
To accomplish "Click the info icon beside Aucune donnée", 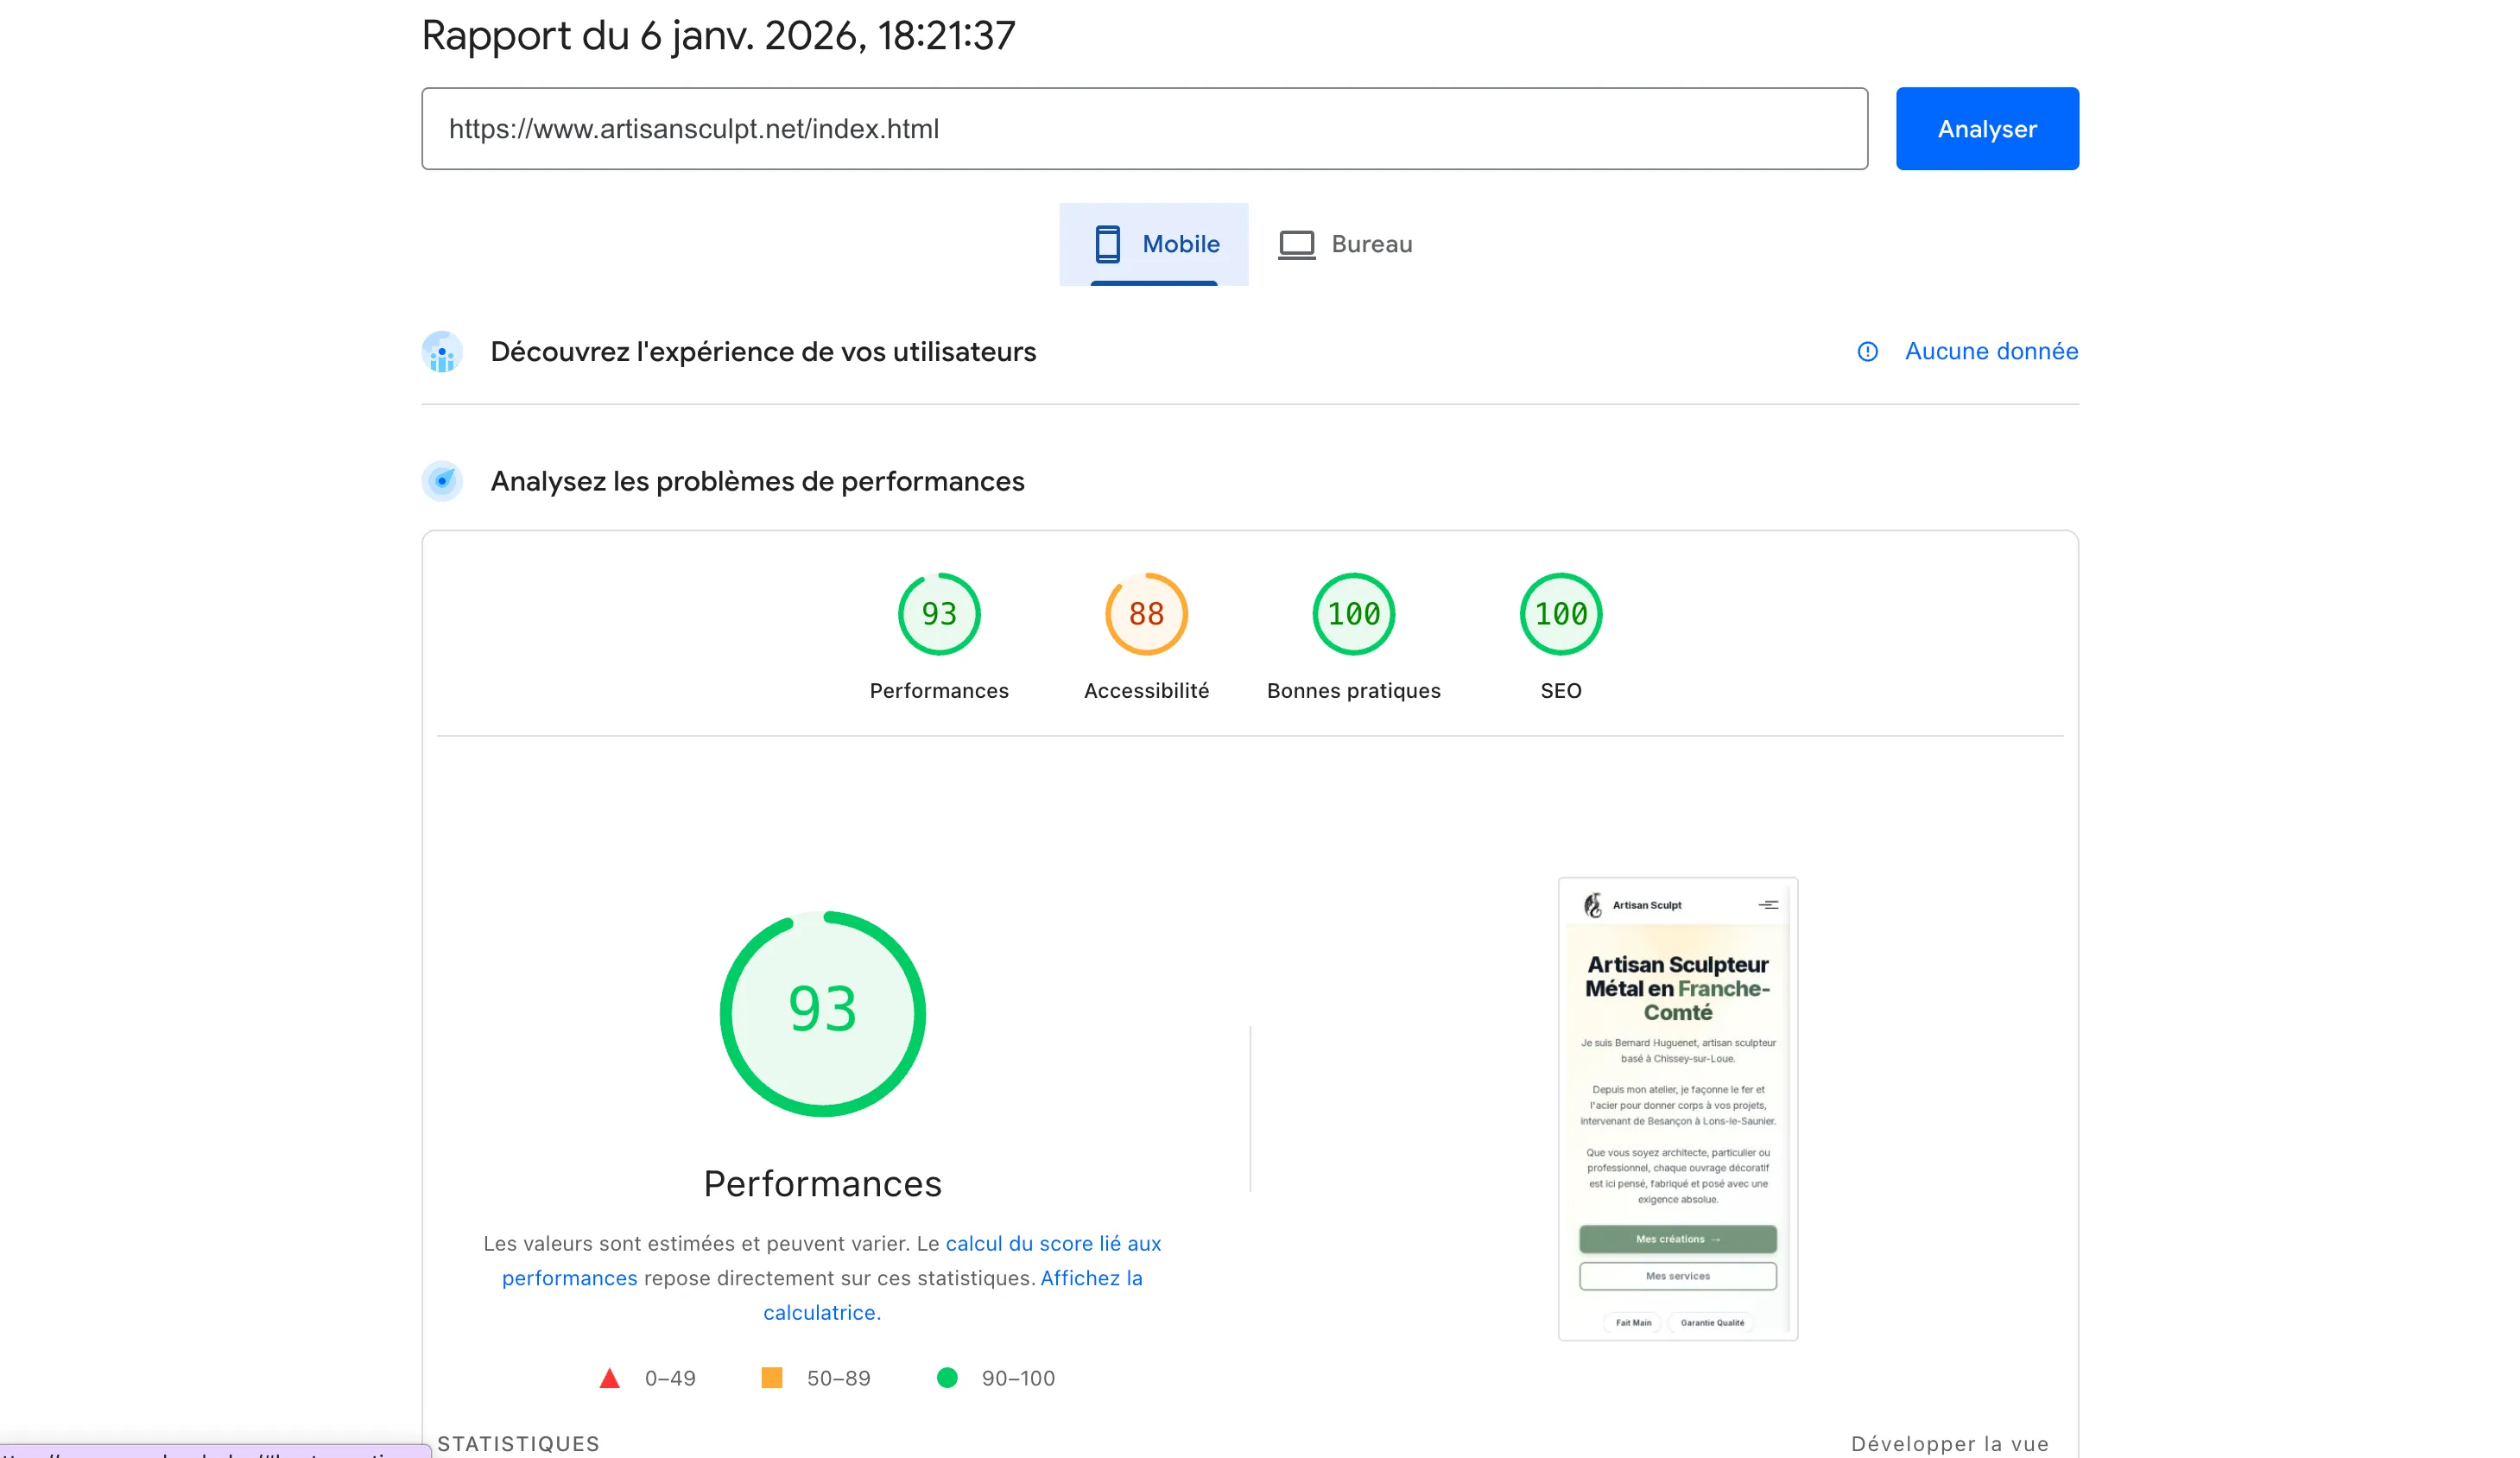I will coord(1867,352).
